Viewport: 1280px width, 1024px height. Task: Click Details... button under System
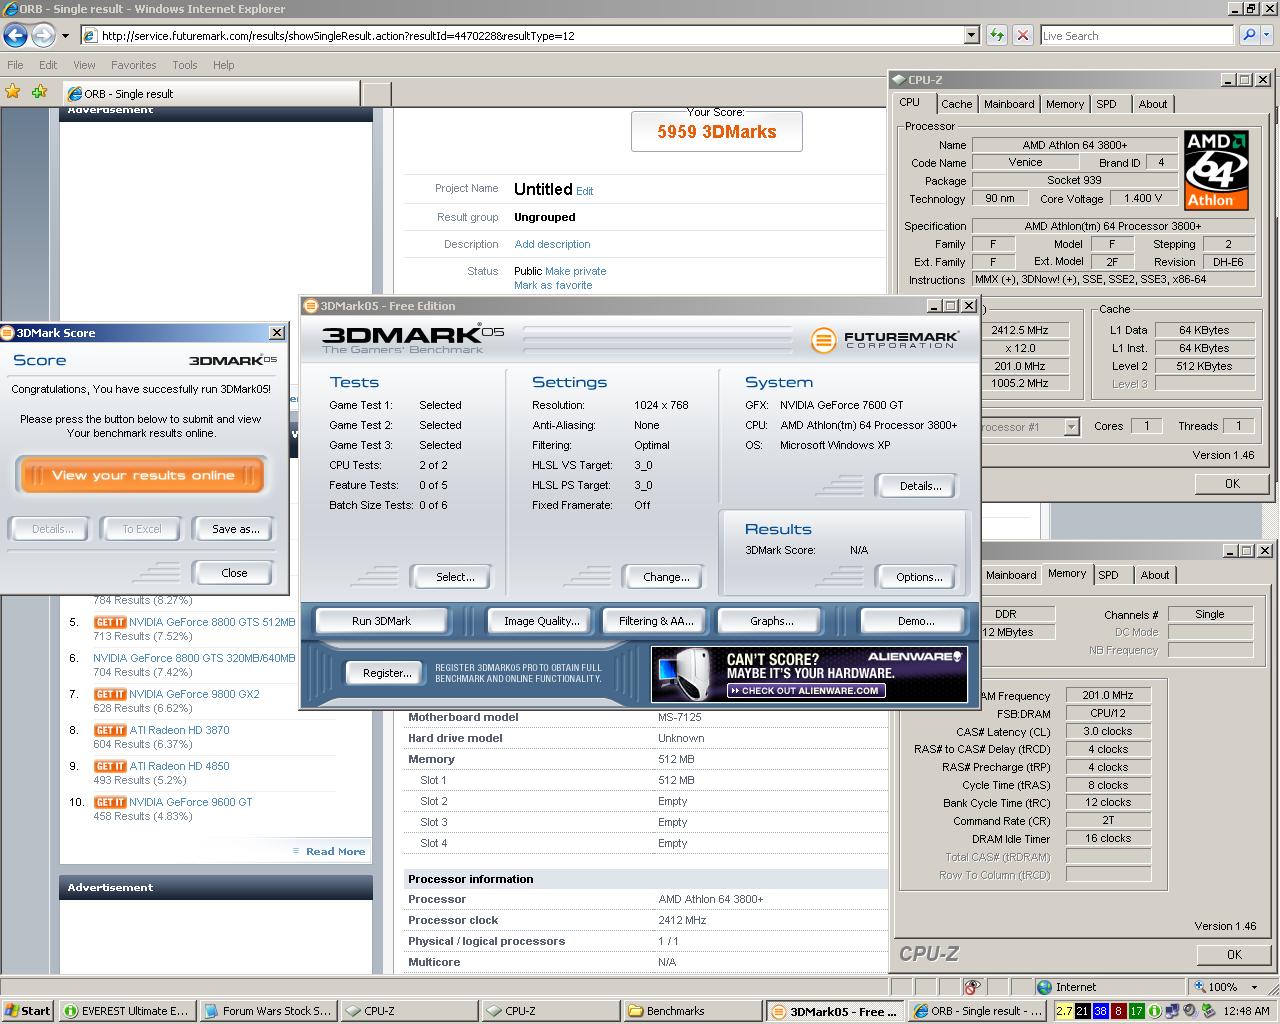pos(919,486)
